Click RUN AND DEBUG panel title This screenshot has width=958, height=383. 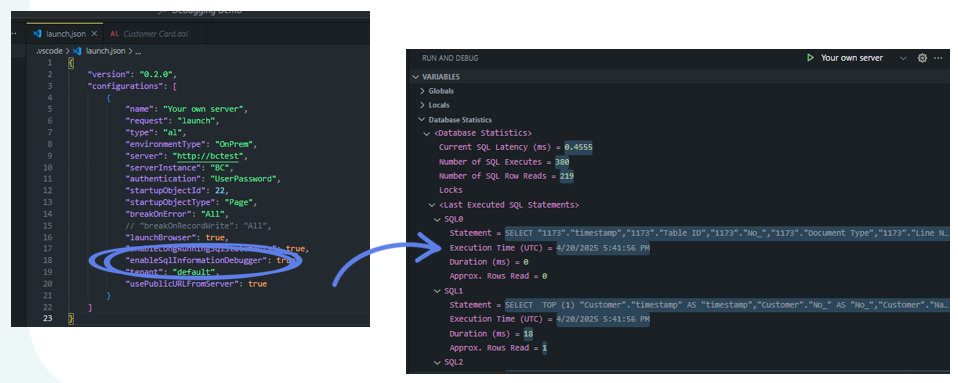(x=450, y=58)
